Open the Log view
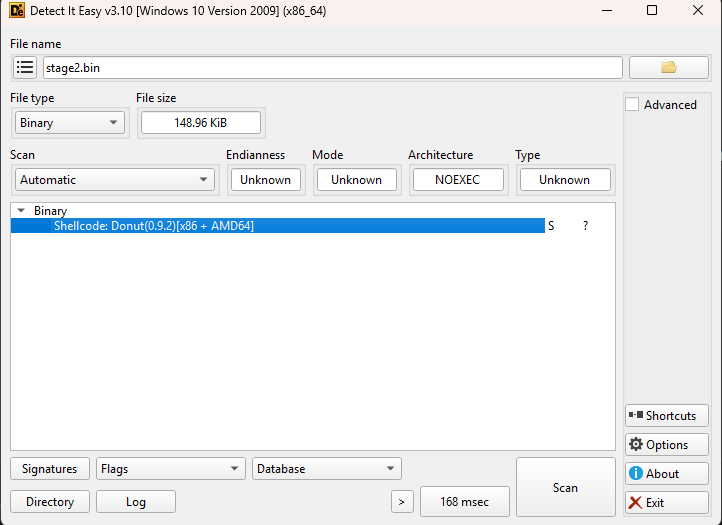The height and width of the screenshot is (525, 722). [136, 502]
